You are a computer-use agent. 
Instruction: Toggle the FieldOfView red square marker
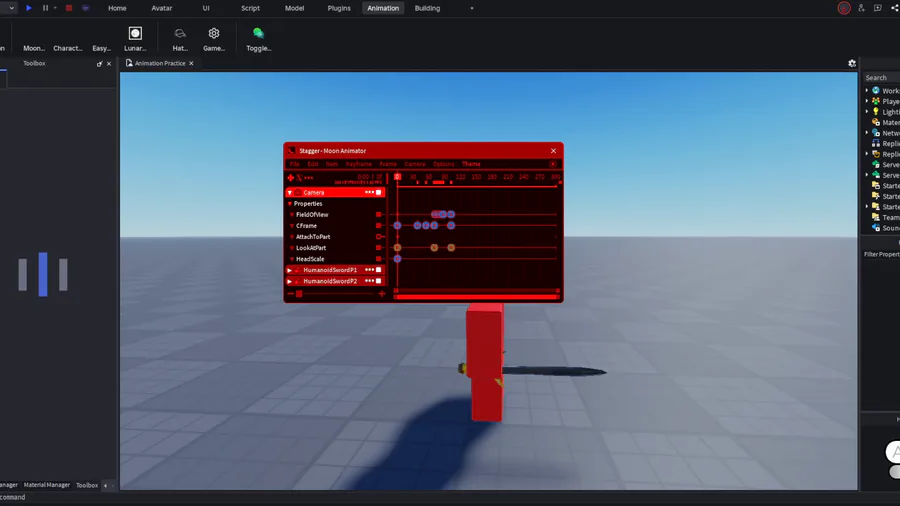coord(378,215)
